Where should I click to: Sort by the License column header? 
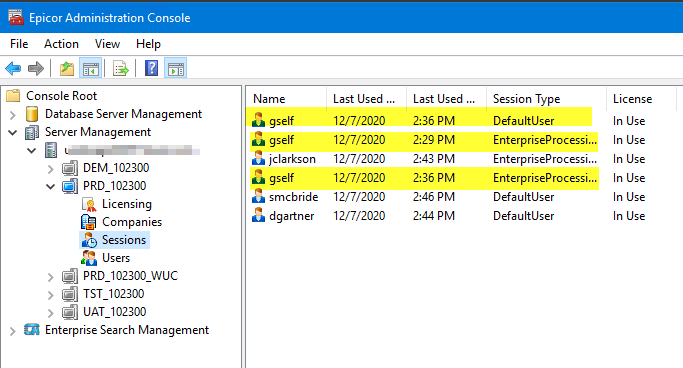[641, 99]
